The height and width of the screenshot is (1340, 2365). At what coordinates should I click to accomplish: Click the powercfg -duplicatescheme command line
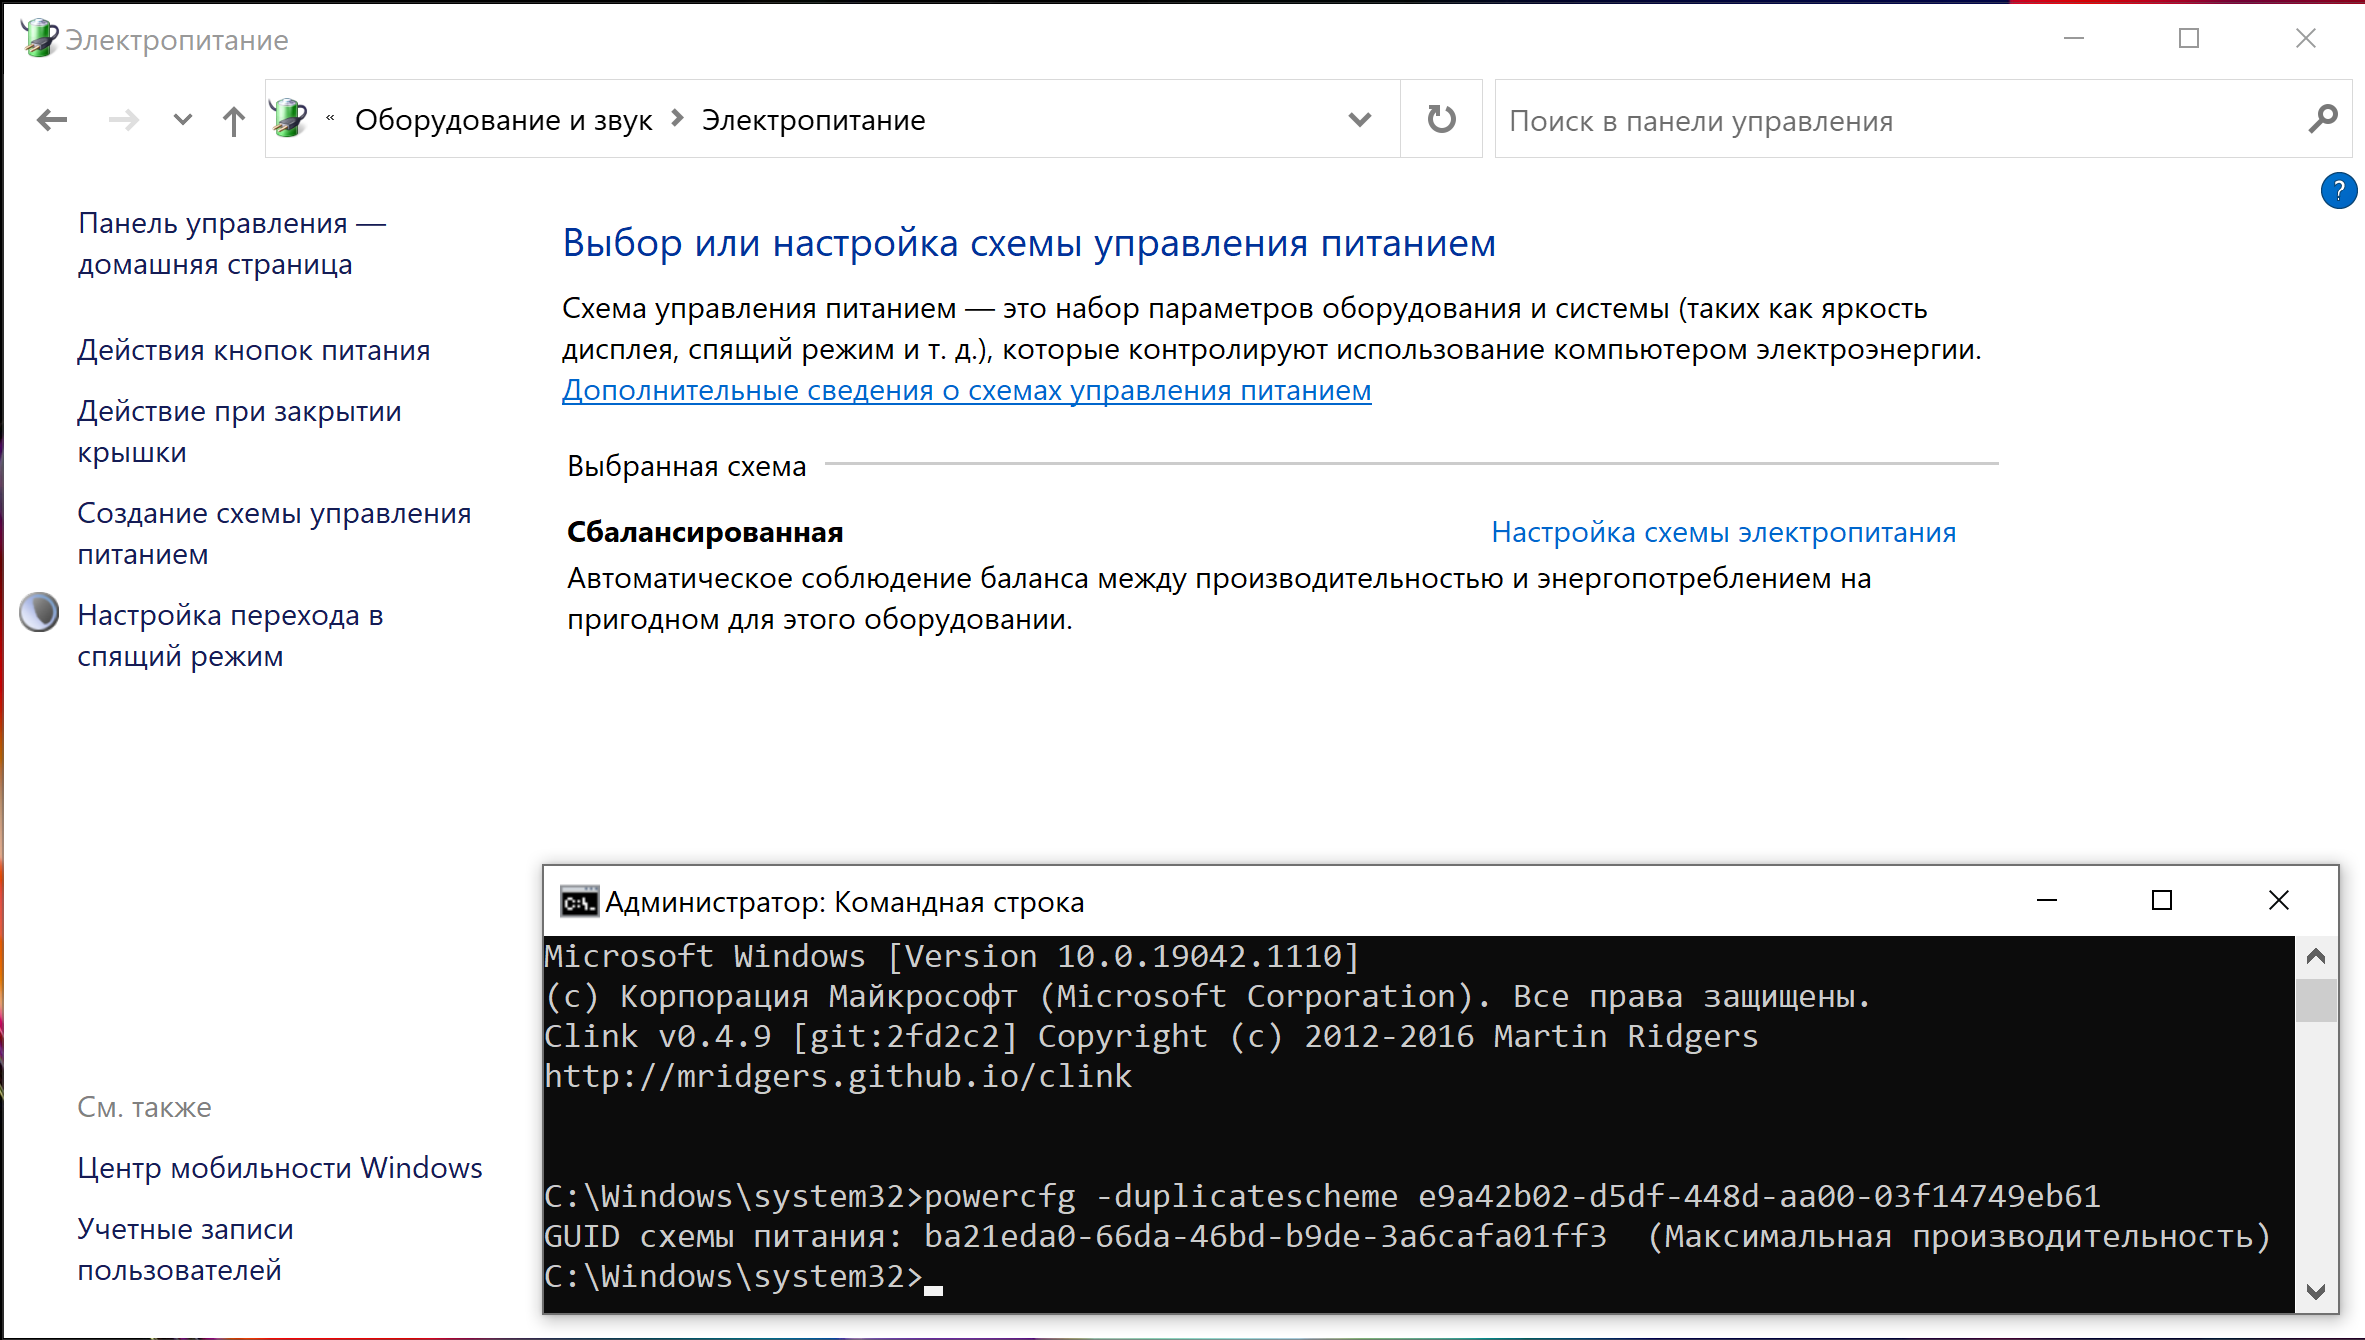point(1322,1196)
